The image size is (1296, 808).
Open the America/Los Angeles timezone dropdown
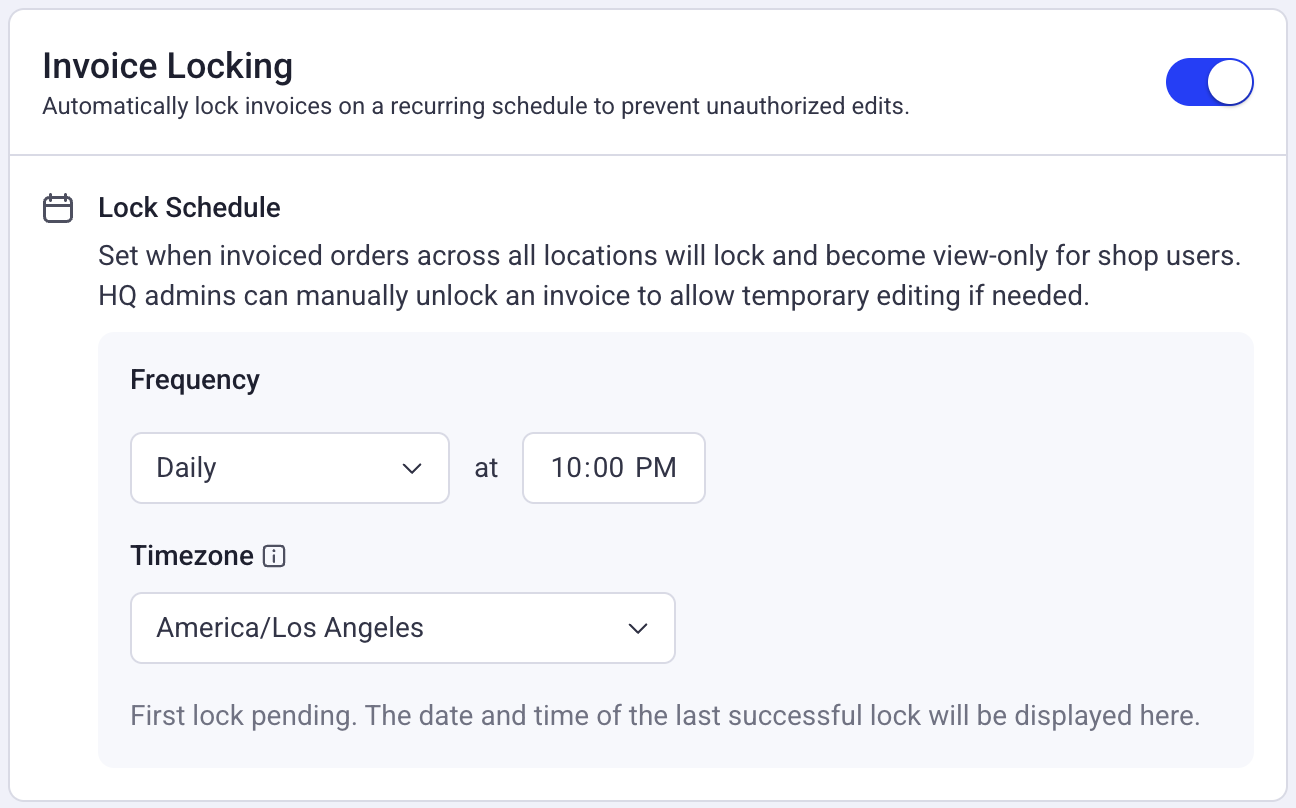tap(403, 628)
